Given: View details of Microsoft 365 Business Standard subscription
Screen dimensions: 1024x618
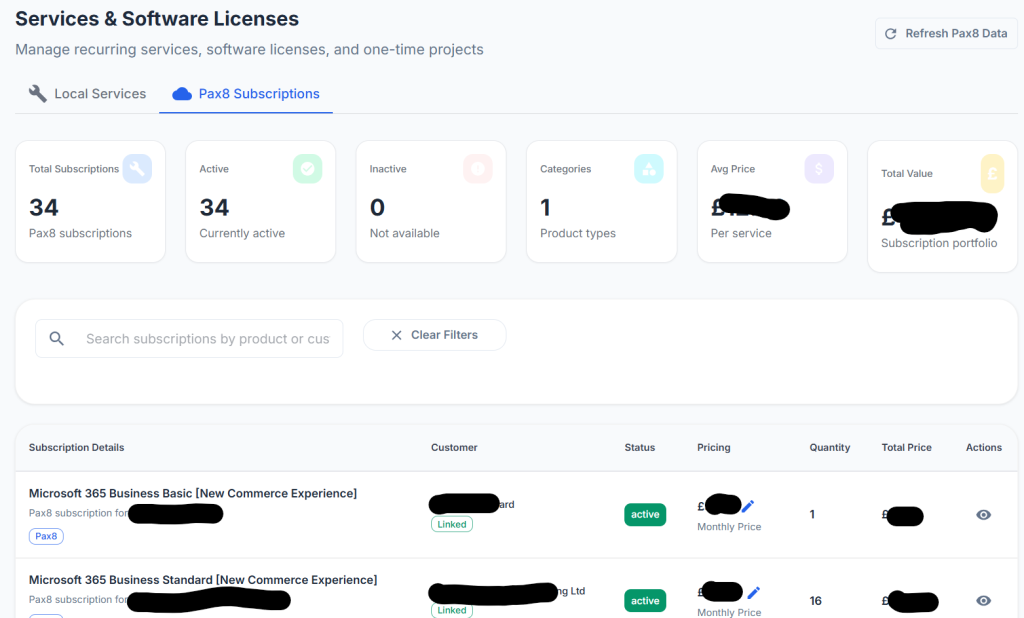Looking at the screenshot, I should point(984,600).
